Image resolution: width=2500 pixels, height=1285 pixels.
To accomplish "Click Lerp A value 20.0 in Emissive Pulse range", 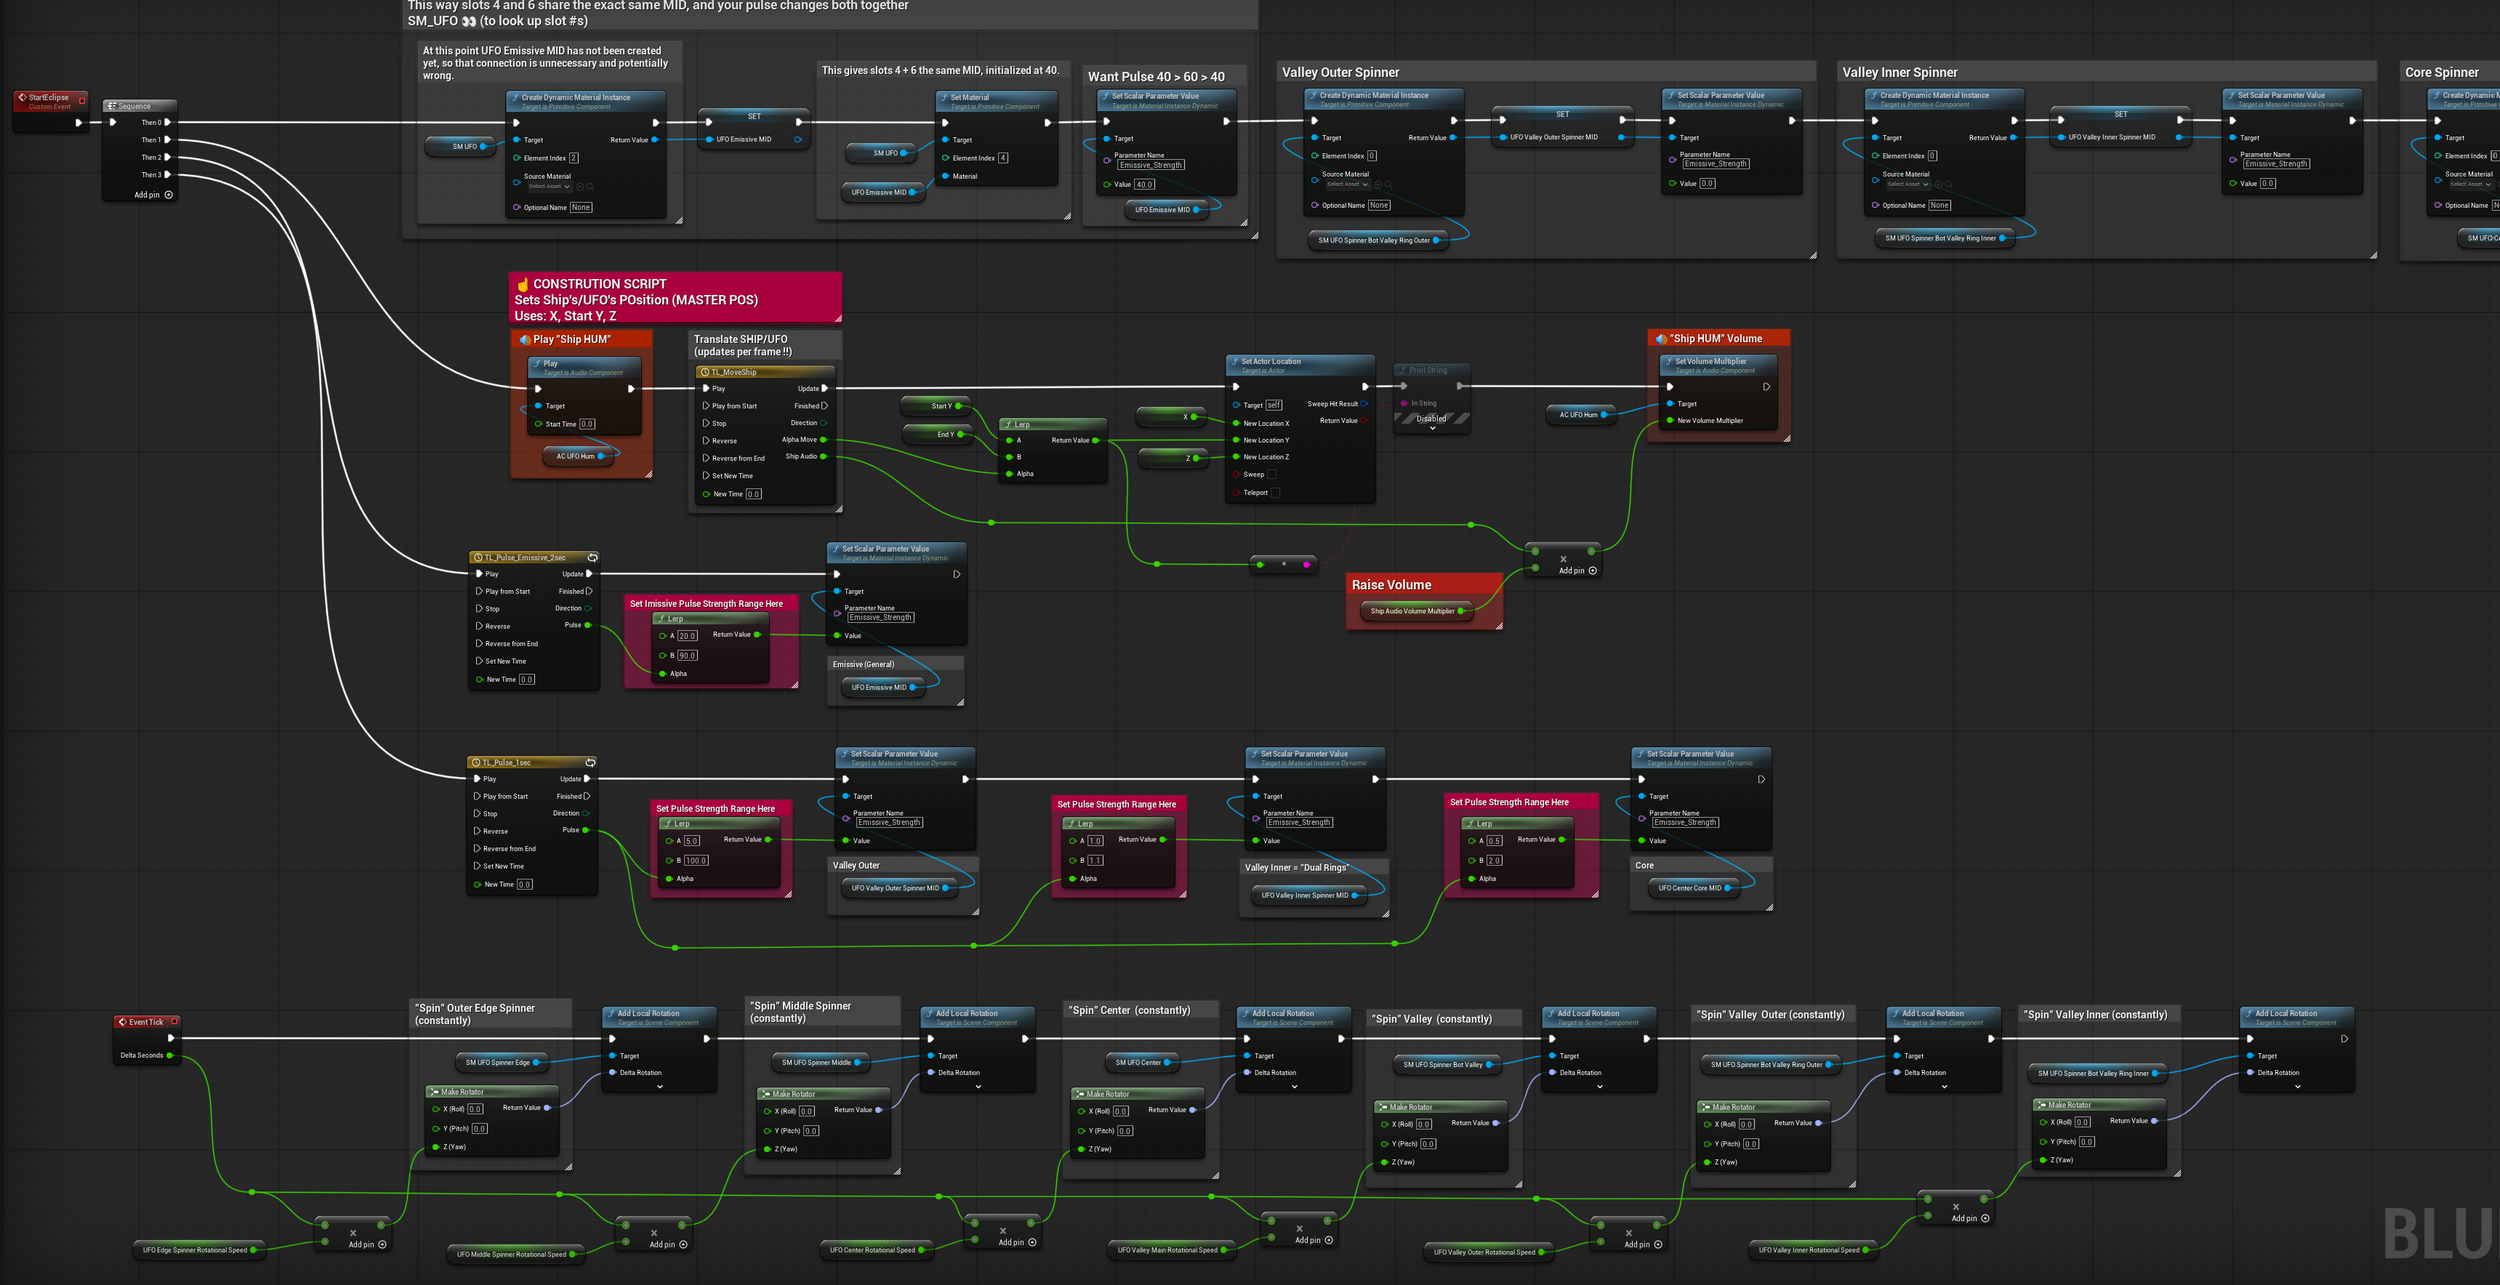I will (x=687, y=636).
